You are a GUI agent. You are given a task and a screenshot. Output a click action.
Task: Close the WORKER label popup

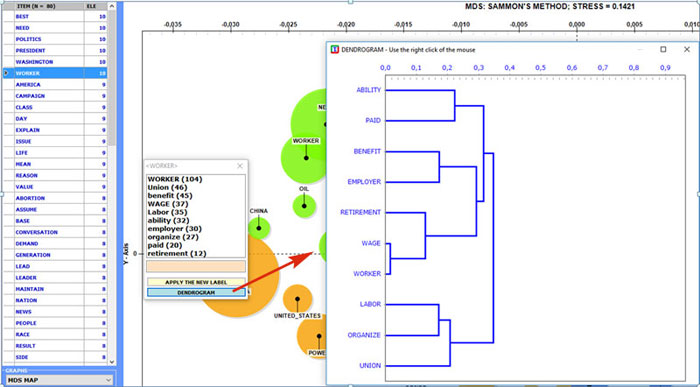(240, 166)
